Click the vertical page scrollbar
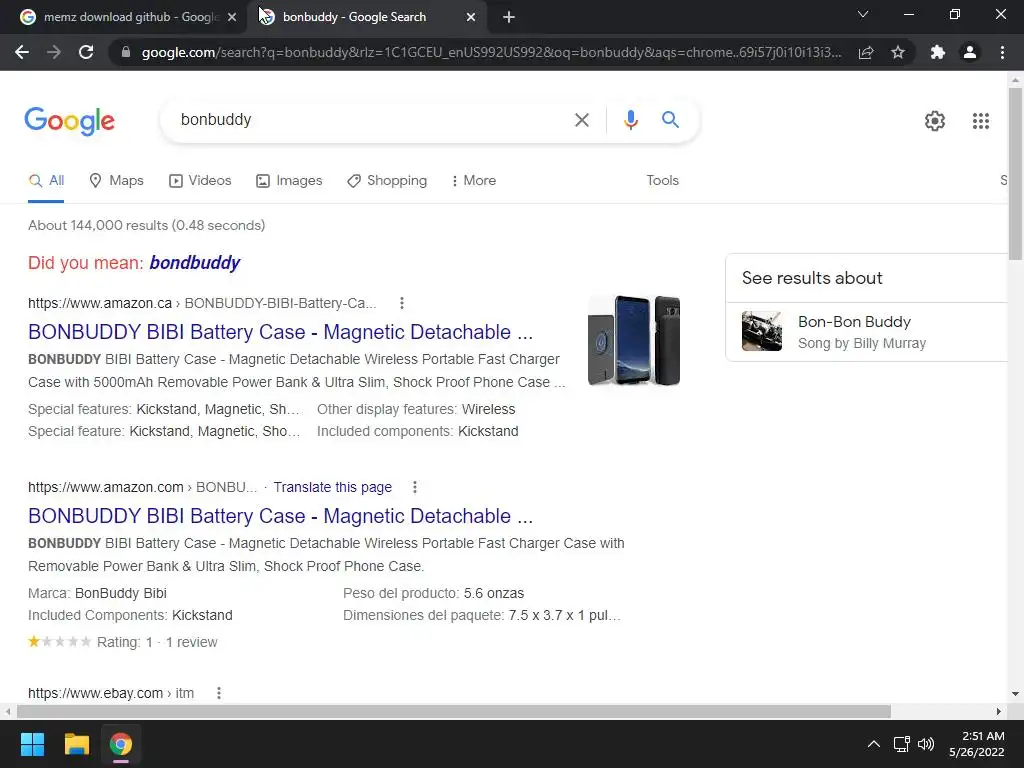This screenshot has width=1024, height=768. tap(1015, 173)
